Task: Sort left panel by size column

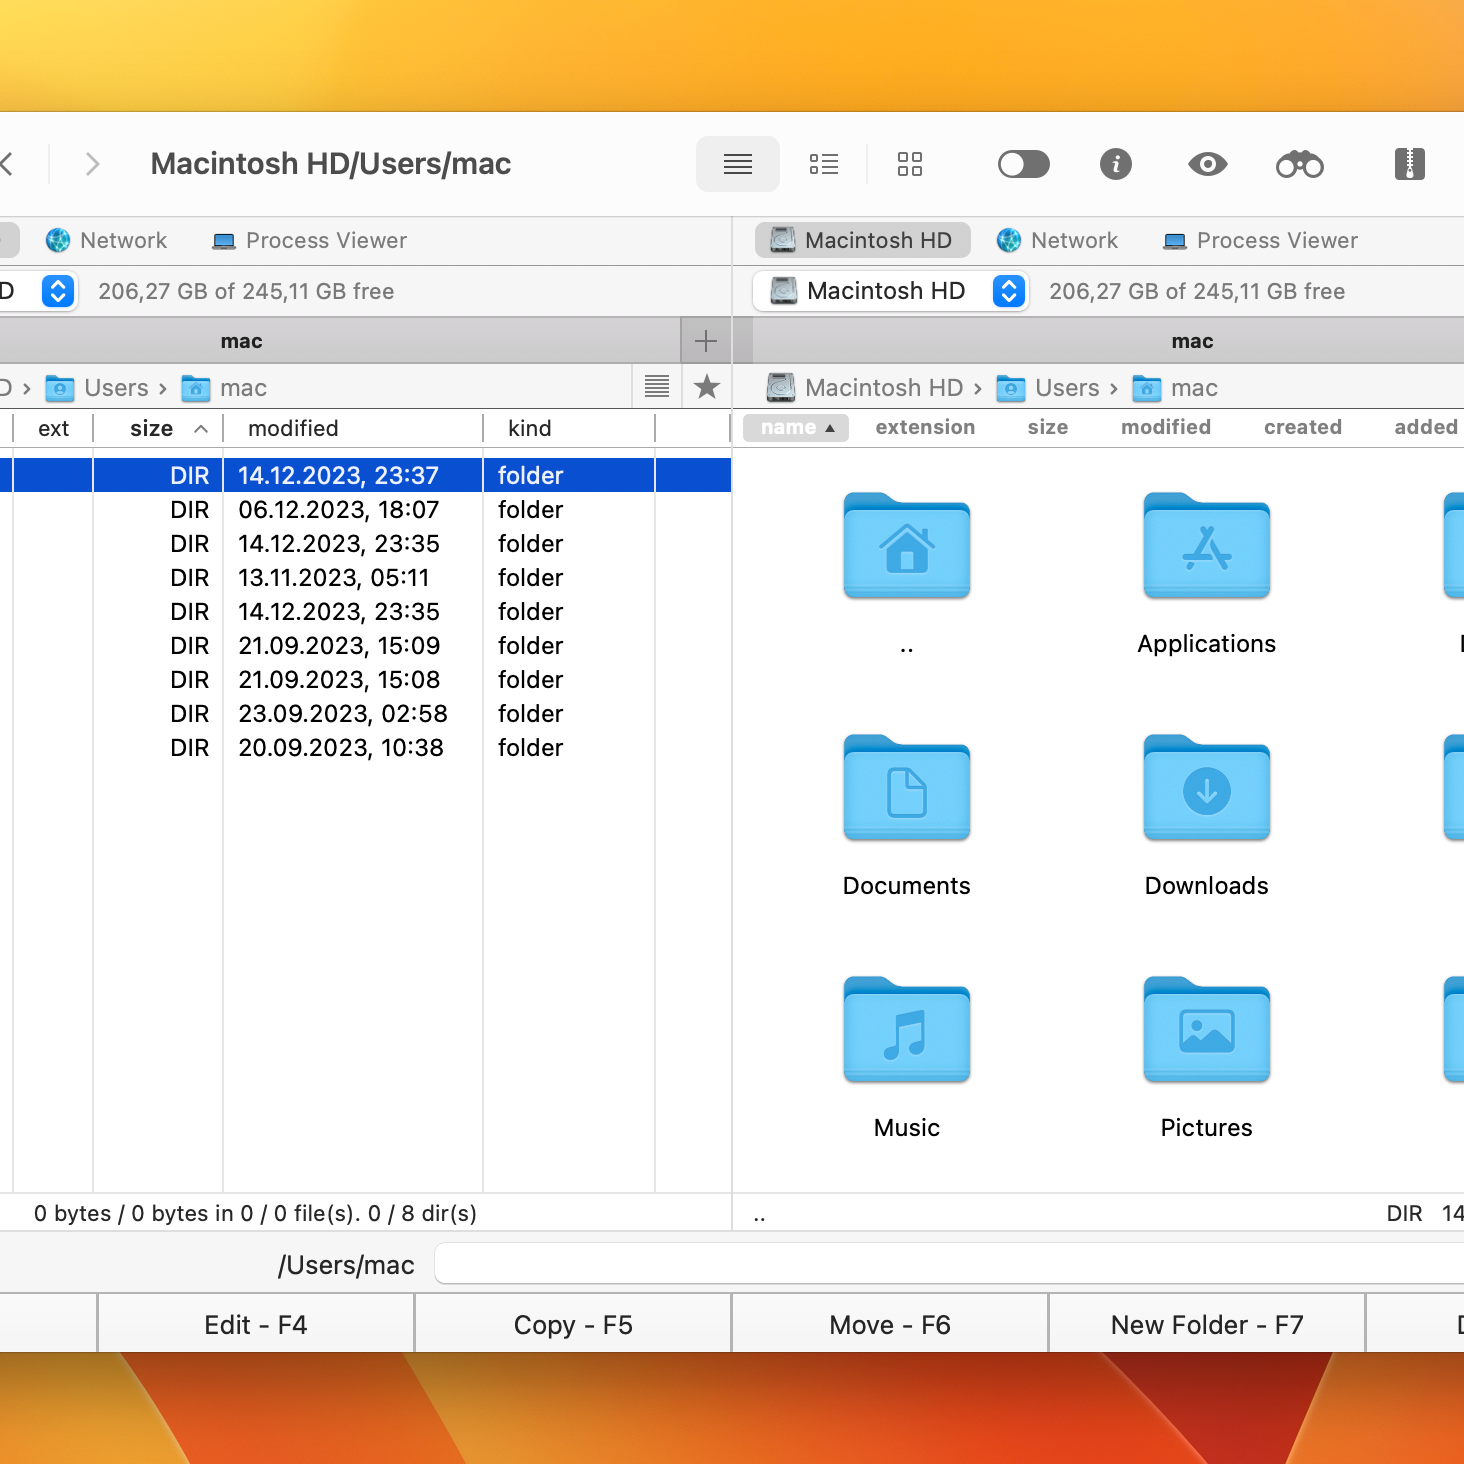Action: click(158, 429)
